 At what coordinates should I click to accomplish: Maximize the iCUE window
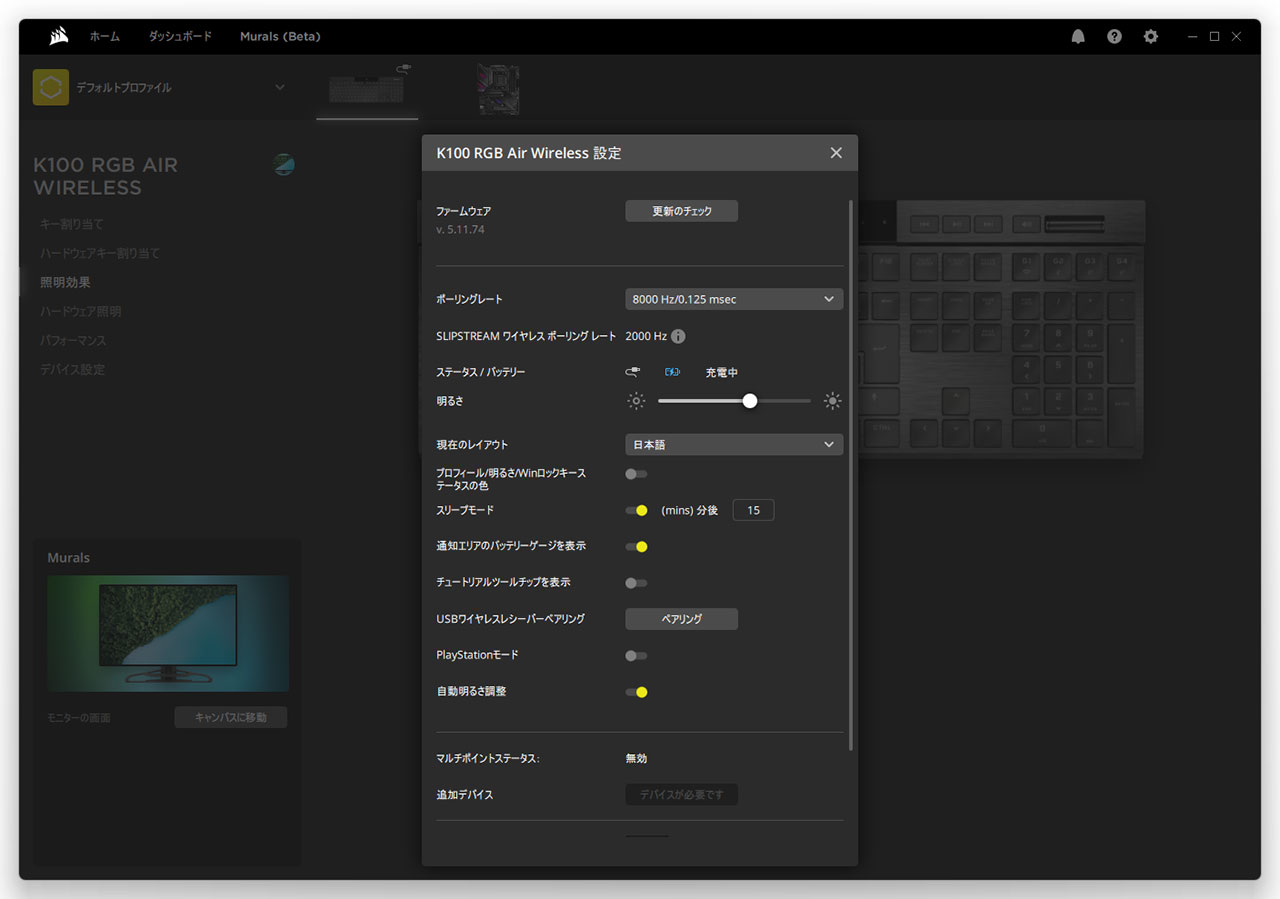click(x=1214, y=36)
